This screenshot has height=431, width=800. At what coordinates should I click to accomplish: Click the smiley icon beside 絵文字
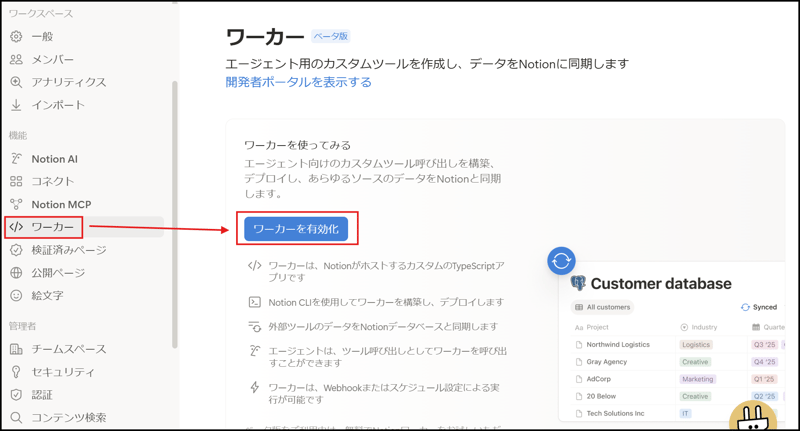click(16, 295)
